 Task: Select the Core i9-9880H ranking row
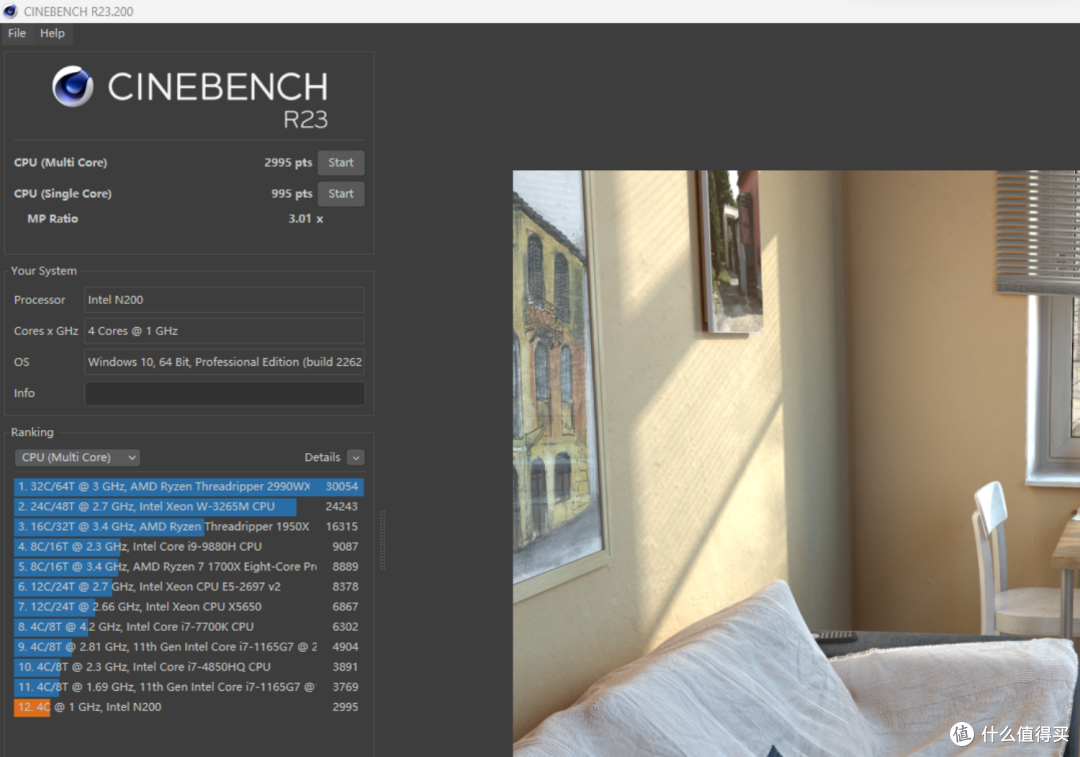point(189,546)
